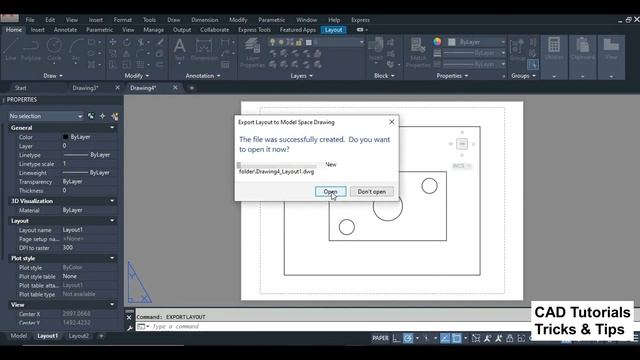Open the File menu
Viewport: 640px width, 360px height.
(30, 20)
